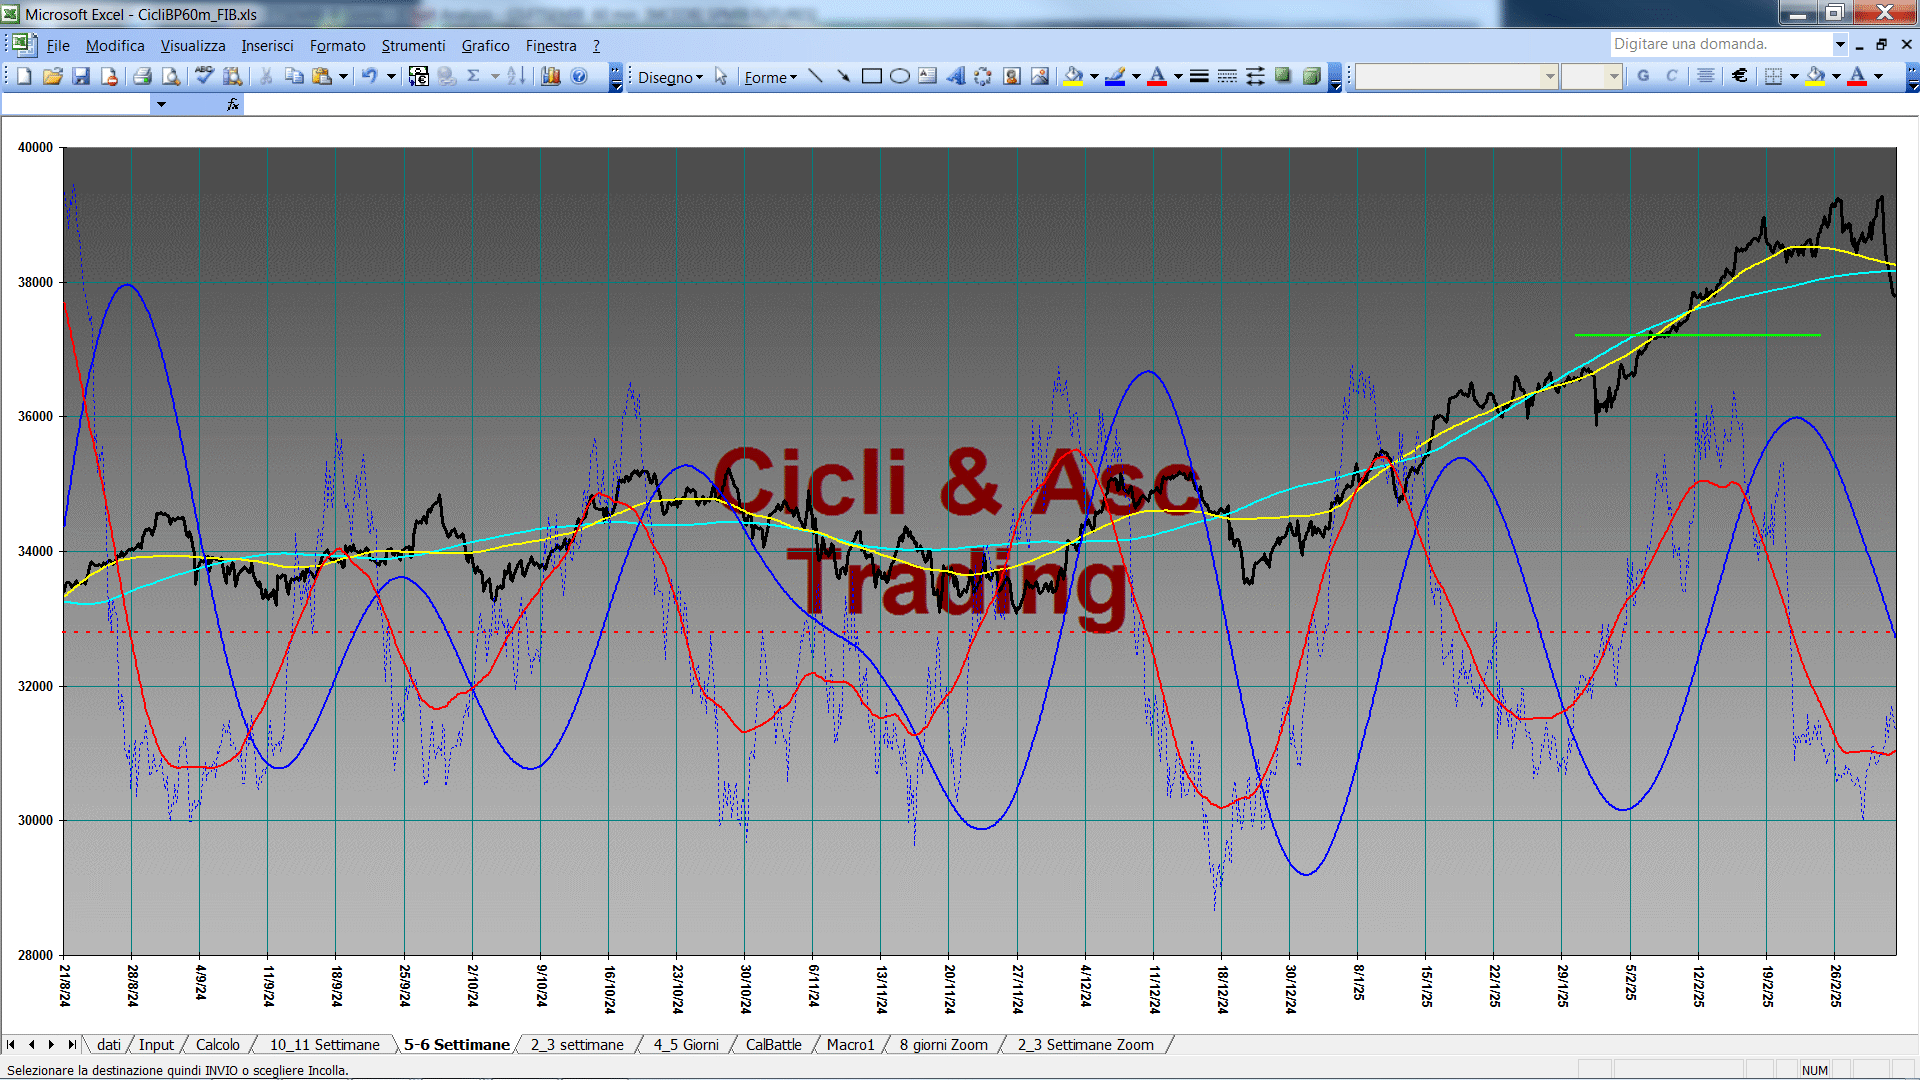Toggle italic C formatting button

pyautogui.click(x=1671, y=76)
